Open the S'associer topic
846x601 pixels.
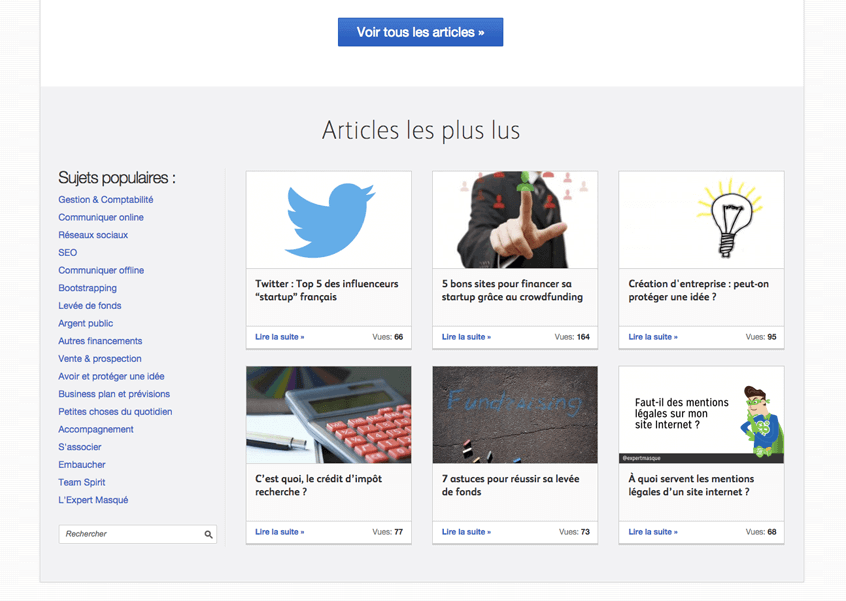(80, 447)
